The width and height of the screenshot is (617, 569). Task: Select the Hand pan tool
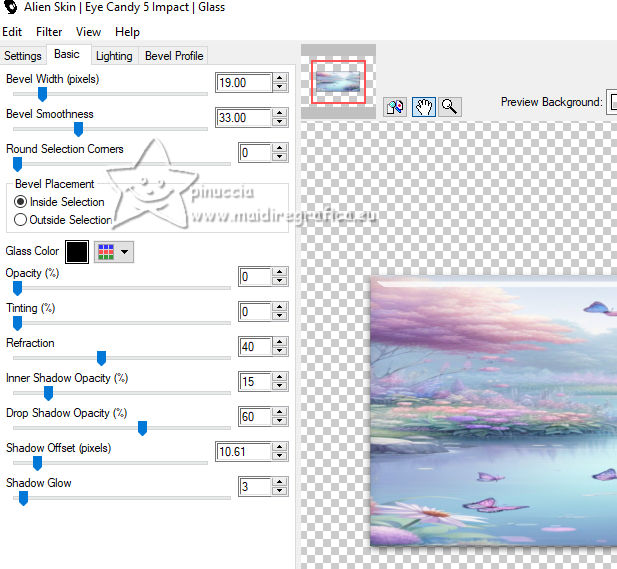coord(423,107)
